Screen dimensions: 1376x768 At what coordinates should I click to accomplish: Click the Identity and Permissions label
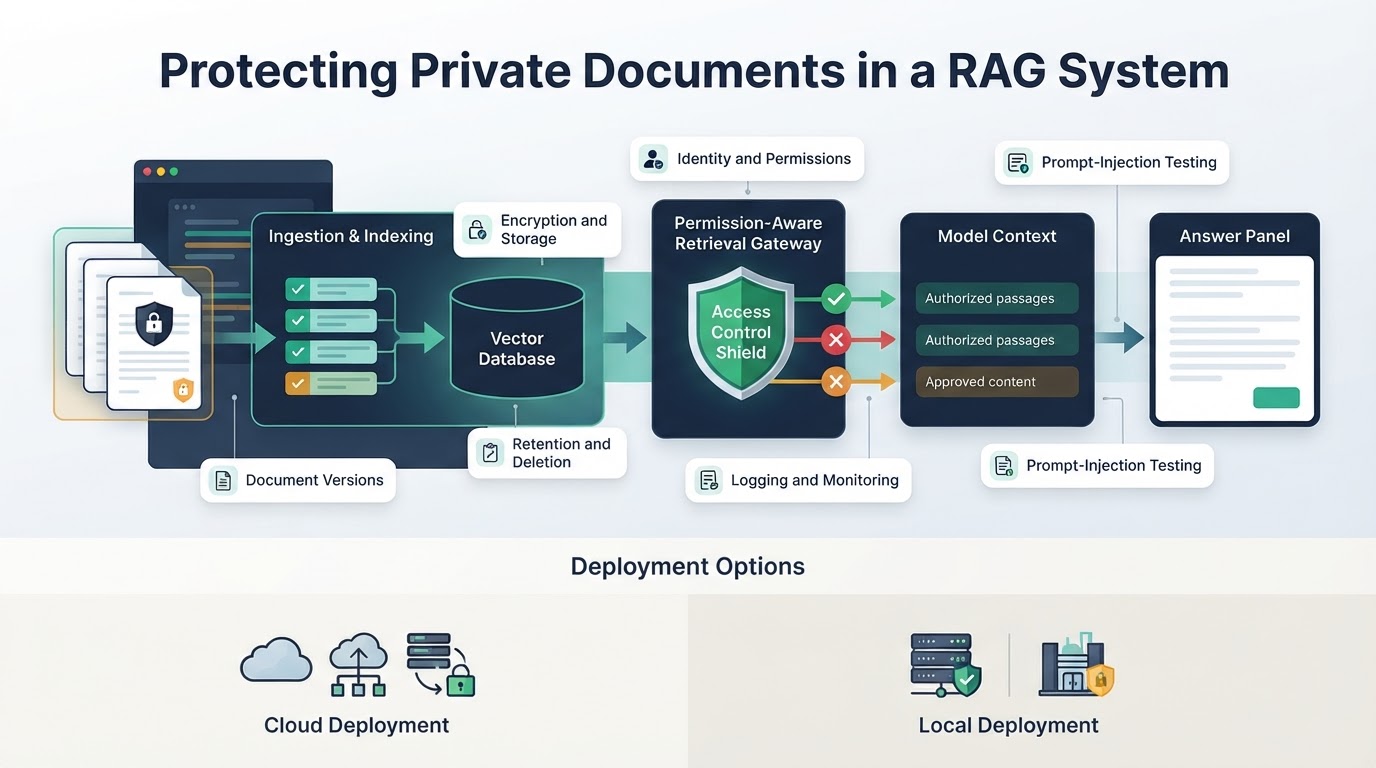point(764,159)
